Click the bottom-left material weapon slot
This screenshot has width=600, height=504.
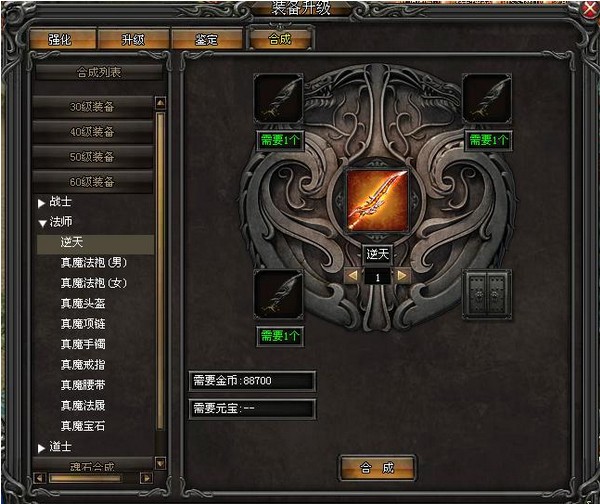tap(278, 294)
